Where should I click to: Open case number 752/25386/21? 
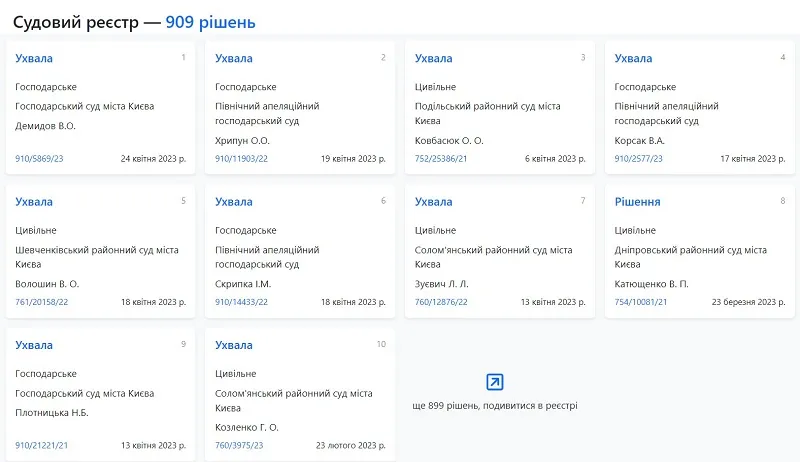pos(441,159)
